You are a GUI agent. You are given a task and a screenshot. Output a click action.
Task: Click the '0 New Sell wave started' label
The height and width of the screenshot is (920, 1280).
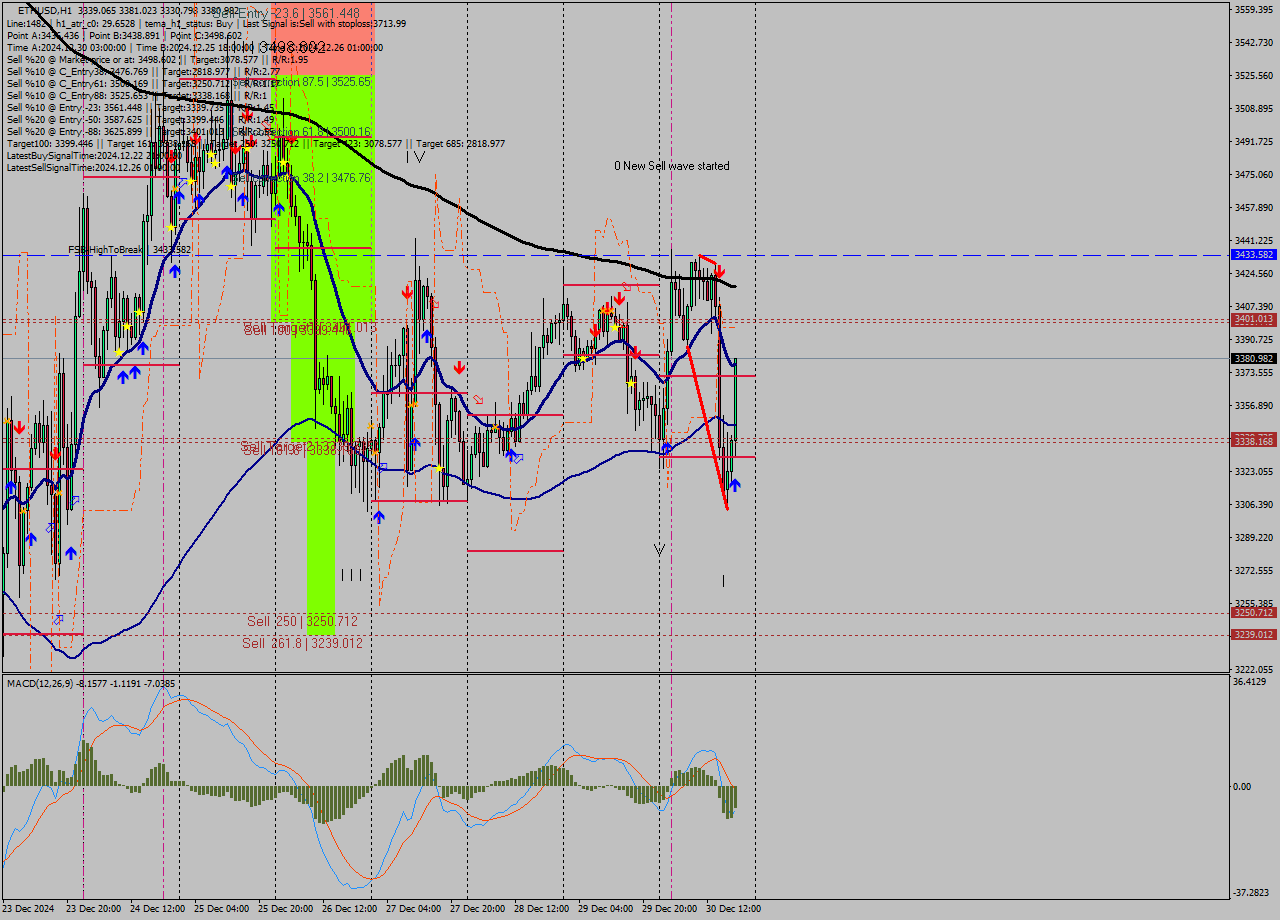(672, 166)
